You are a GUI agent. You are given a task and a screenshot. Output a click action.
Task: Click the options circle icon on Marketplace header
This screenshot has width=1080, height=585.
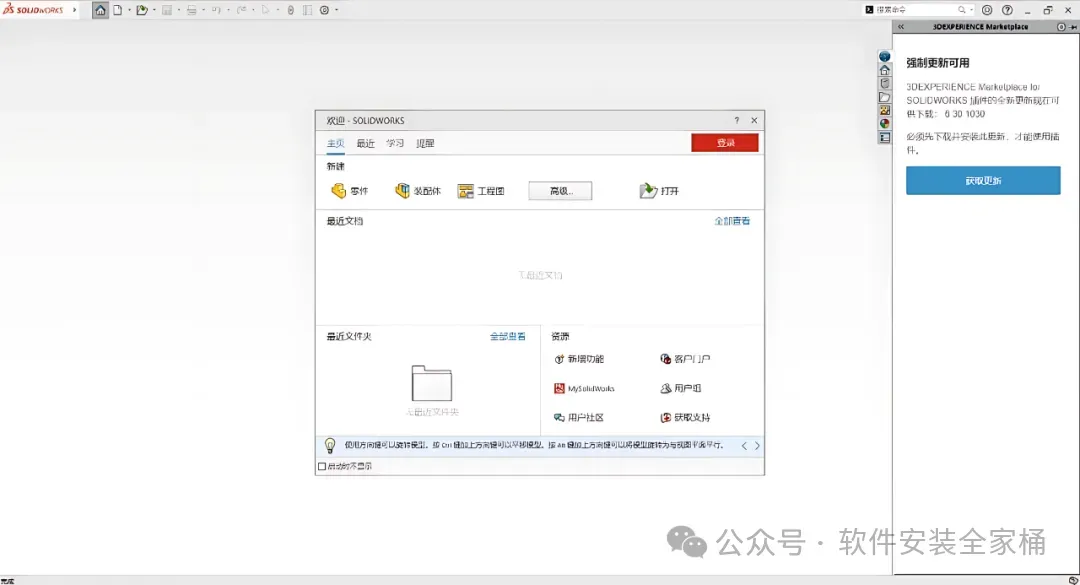pyautogui.click(x=1061, y=27)
